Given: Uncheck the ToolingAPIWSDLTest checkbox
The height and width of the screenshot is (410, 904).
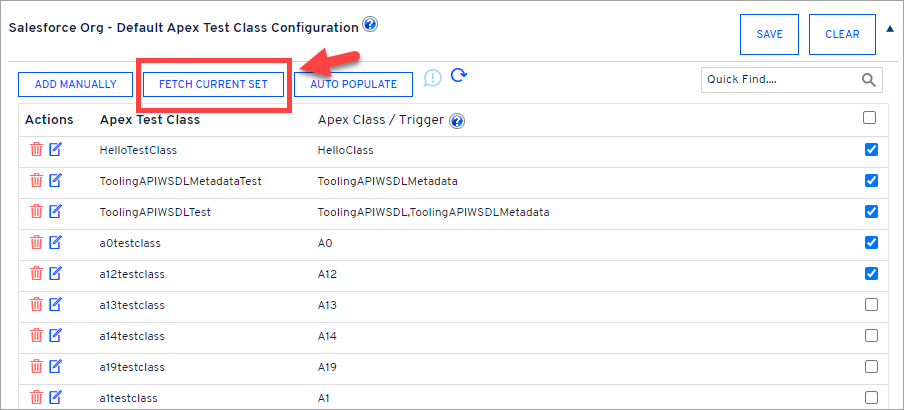Looking at the screenshot, I should 869,212.
